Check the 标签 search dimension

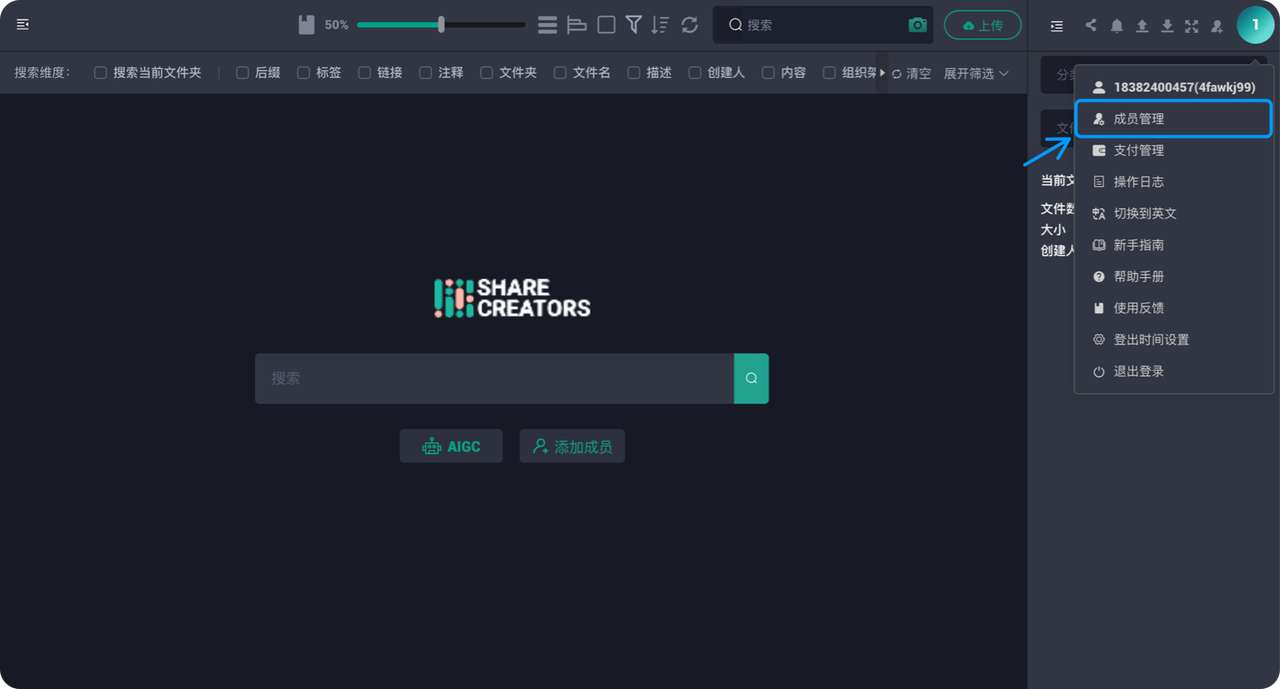coord(303,73)
